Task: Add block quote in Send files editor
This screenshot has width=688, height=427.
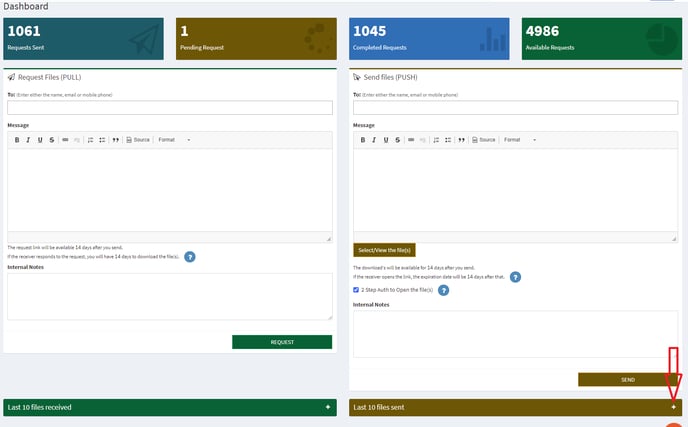Action: pyautogui.click(x=461, y=140)
